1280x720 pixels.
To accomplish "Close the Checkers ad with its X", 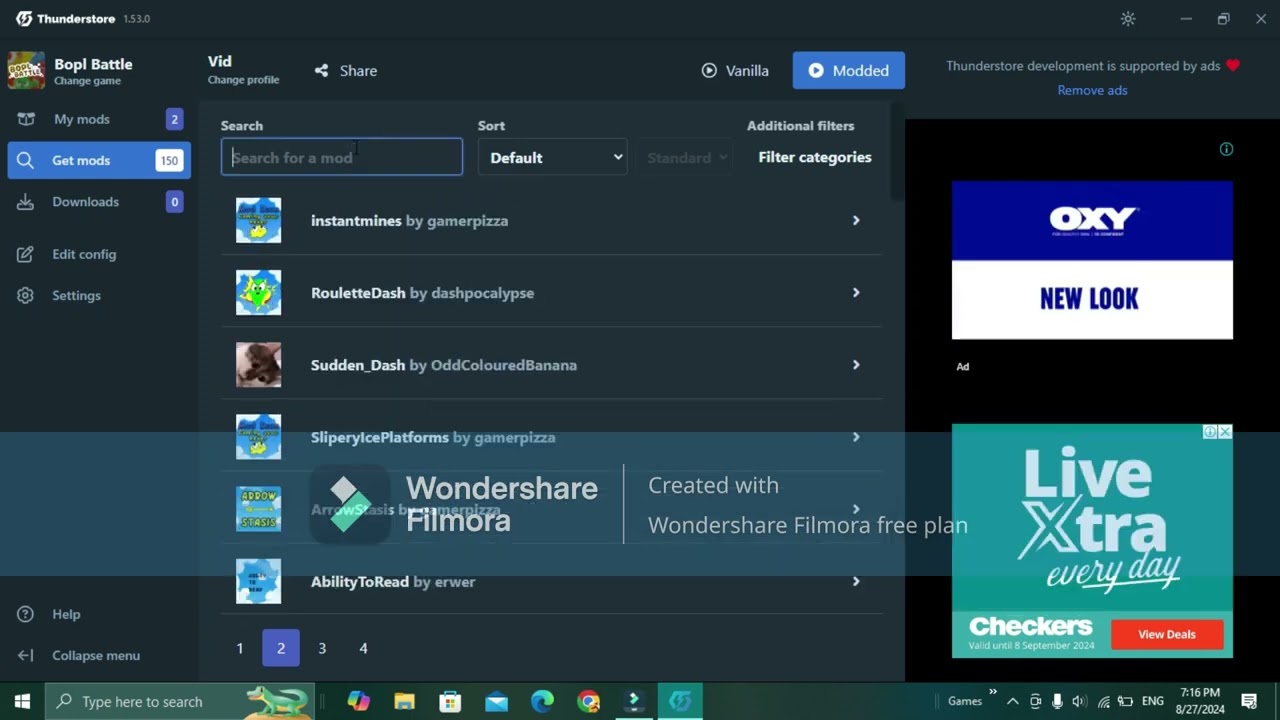I will 1225,432.
